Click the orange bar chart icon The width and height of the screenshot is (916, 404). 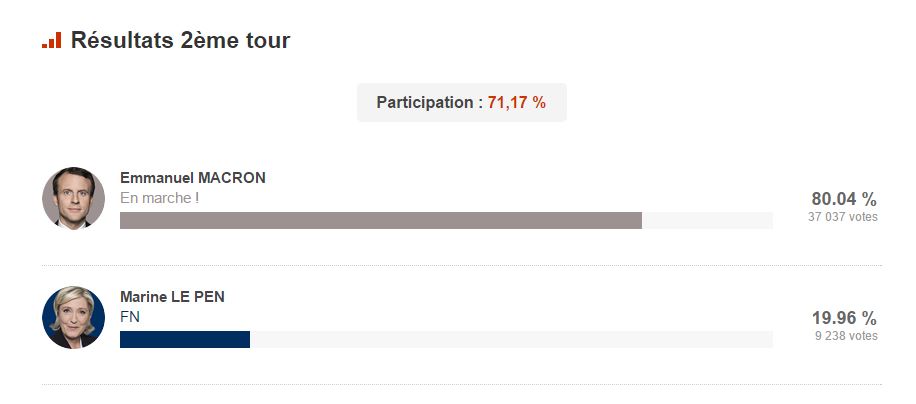51,40
